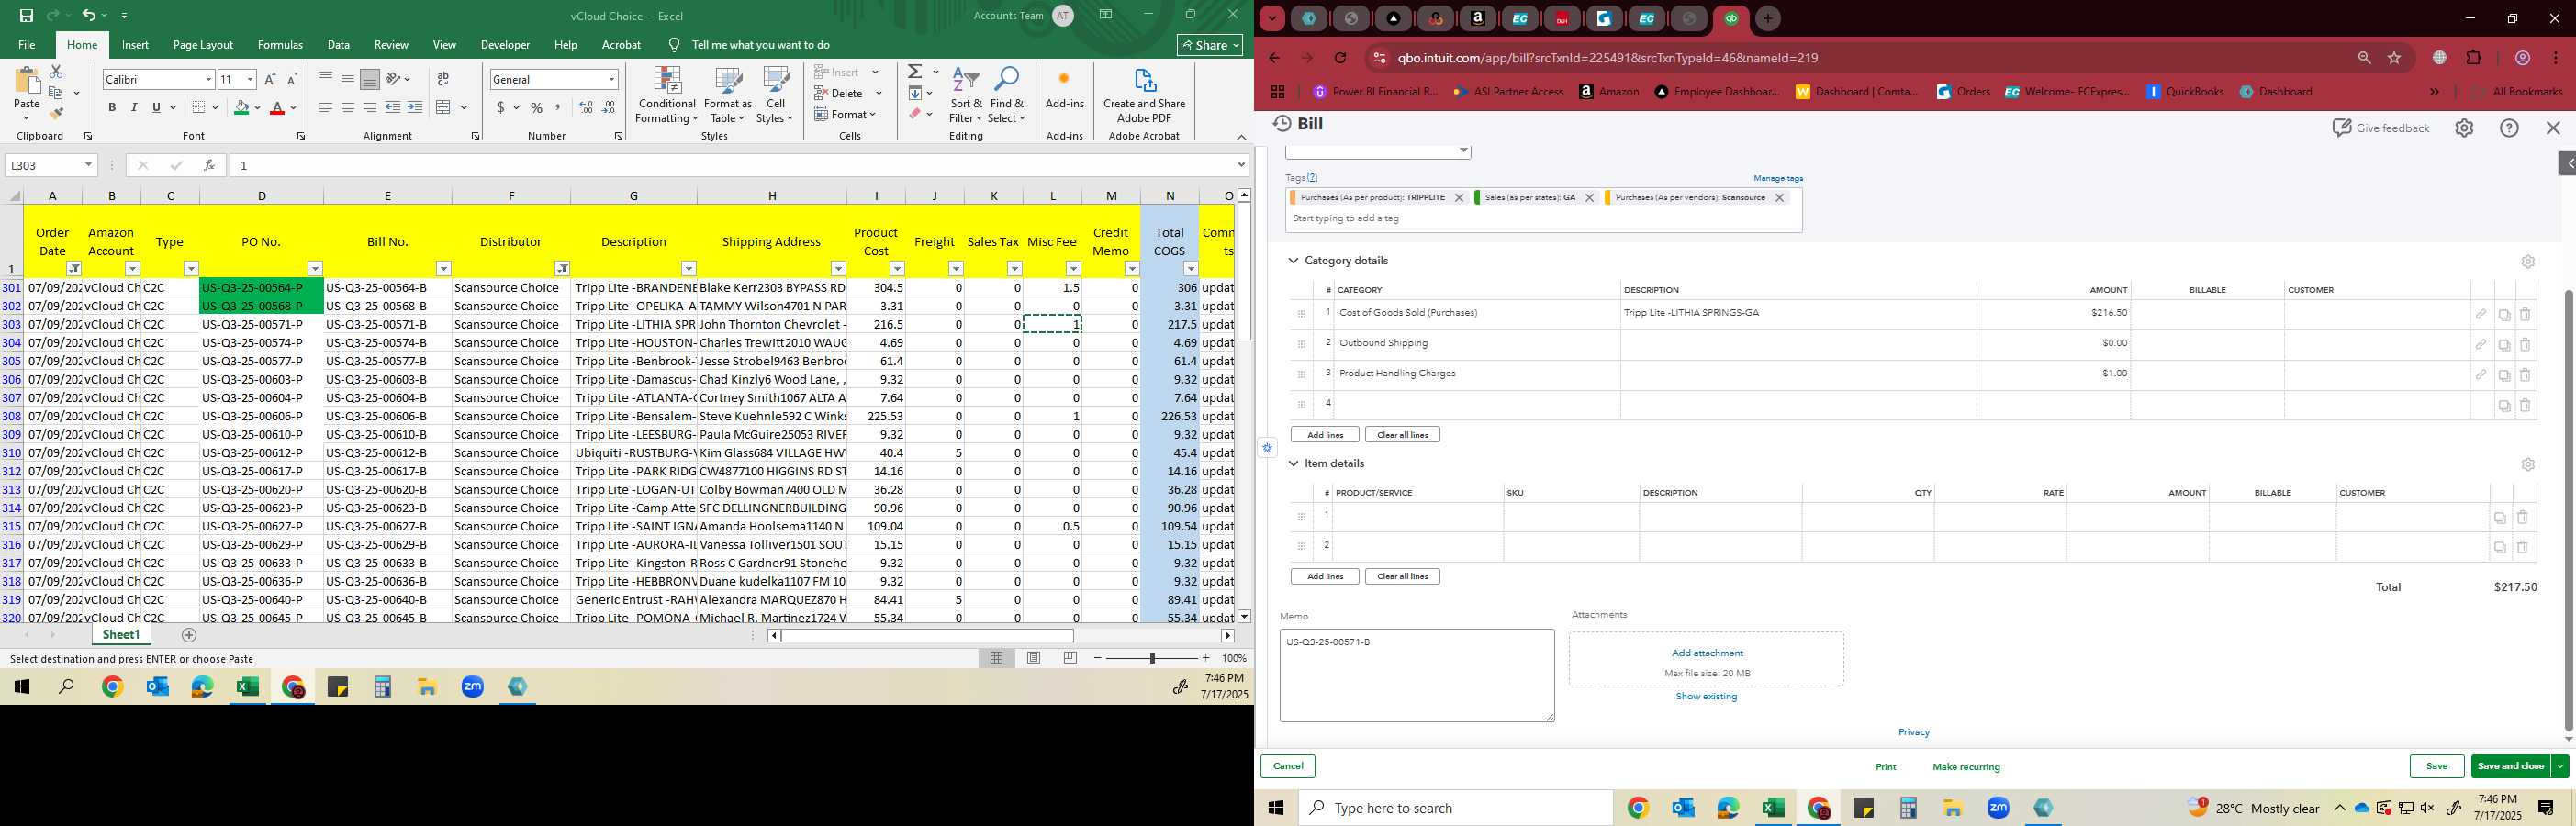Click Format as Table in Excel
Viewport: 2576px width, 826px height.
pyautogui.click(x=728, y=96)
